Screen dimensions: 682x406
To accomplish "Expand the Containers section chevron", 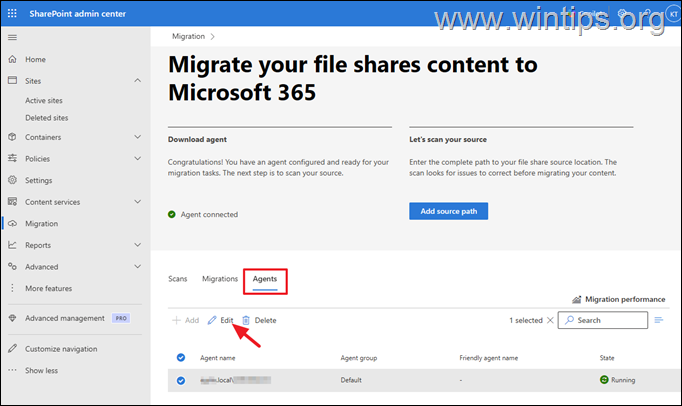I will pyautogui.click(x=137, y=137).
